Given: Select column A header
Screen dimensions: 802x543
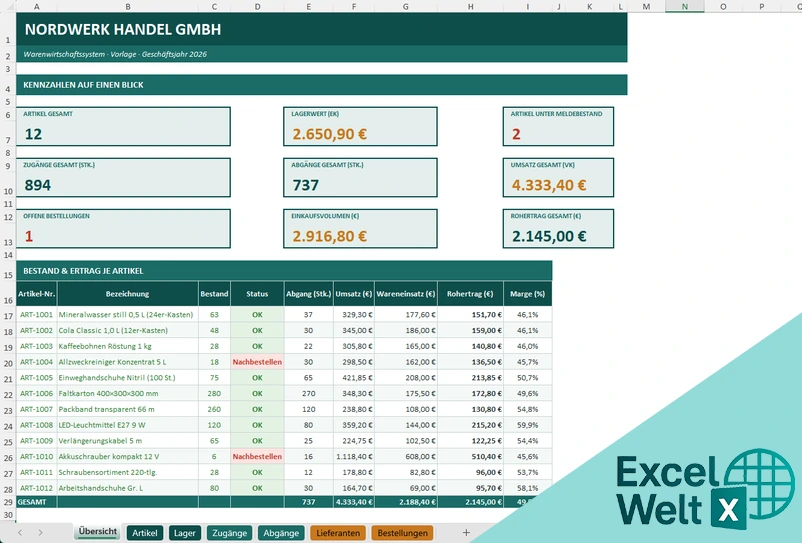Looking at the screenshot, I should 36,6.
